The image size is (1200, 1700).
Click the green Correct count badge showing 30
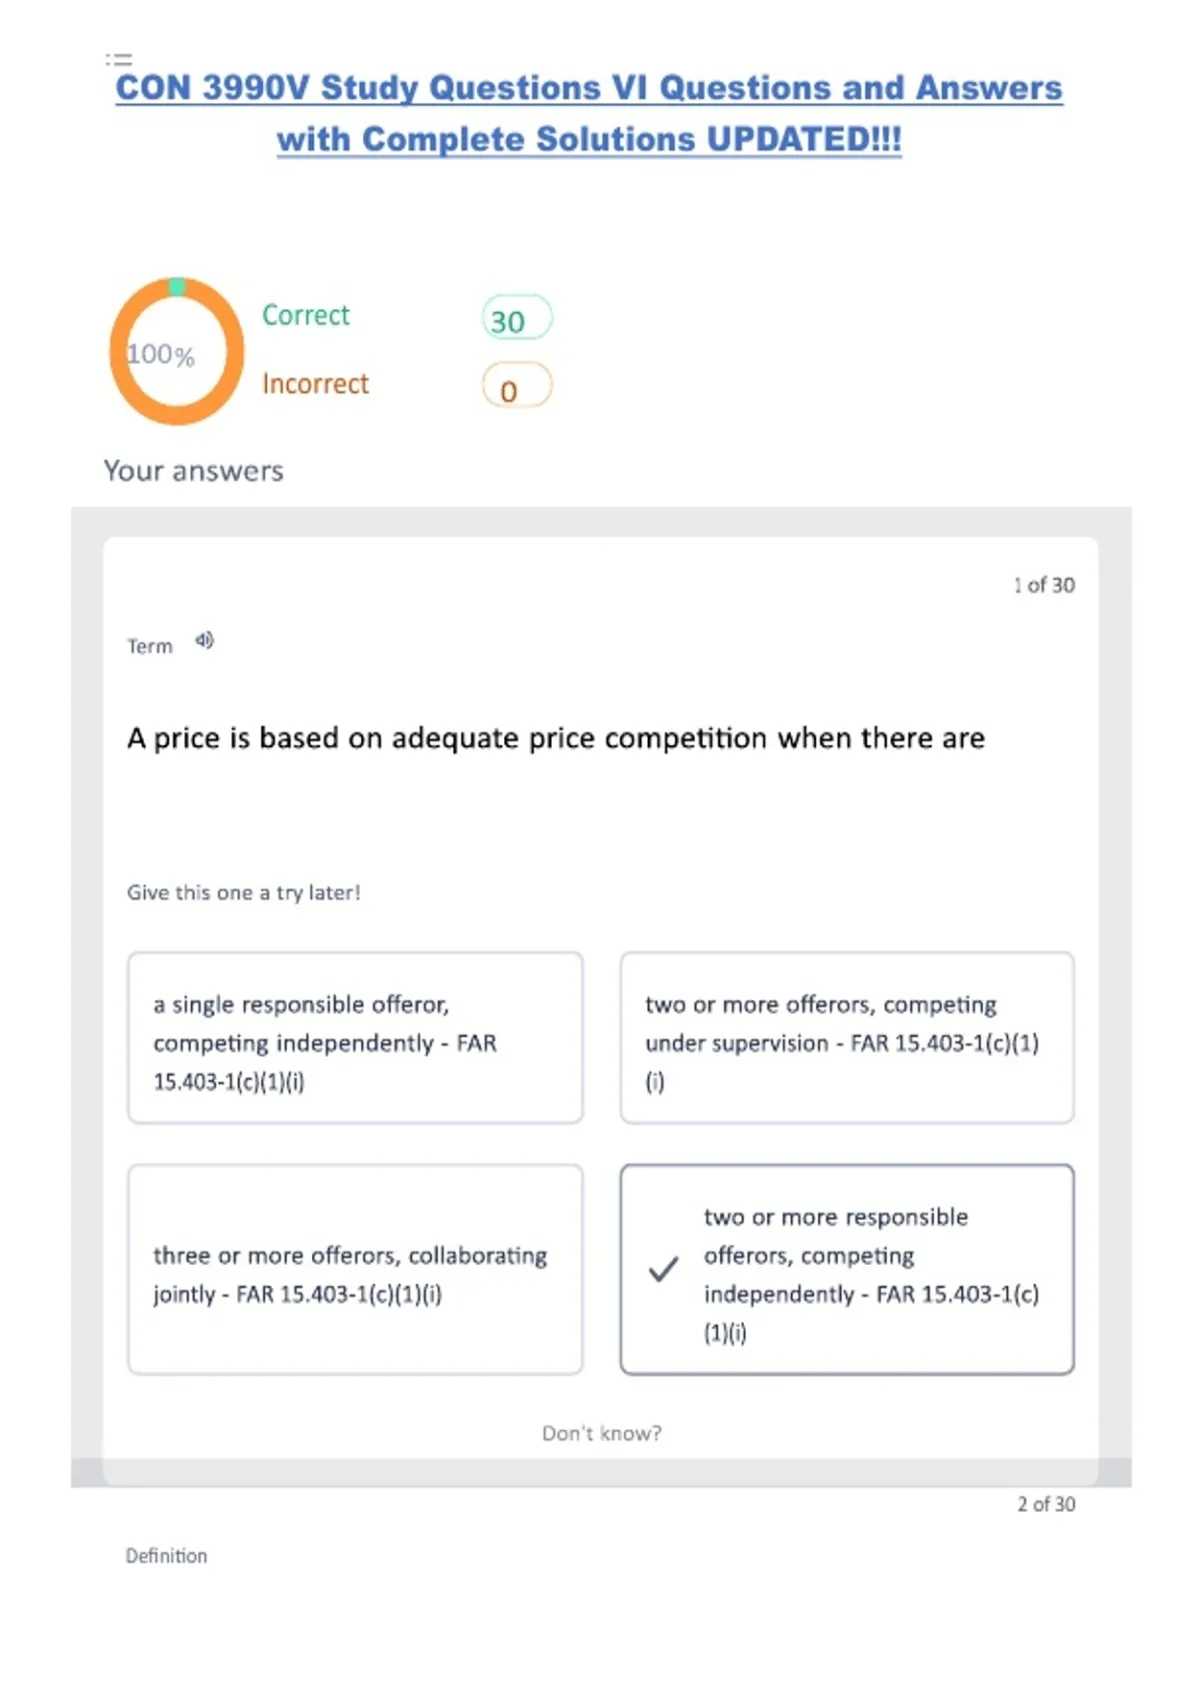click(516, 319)
